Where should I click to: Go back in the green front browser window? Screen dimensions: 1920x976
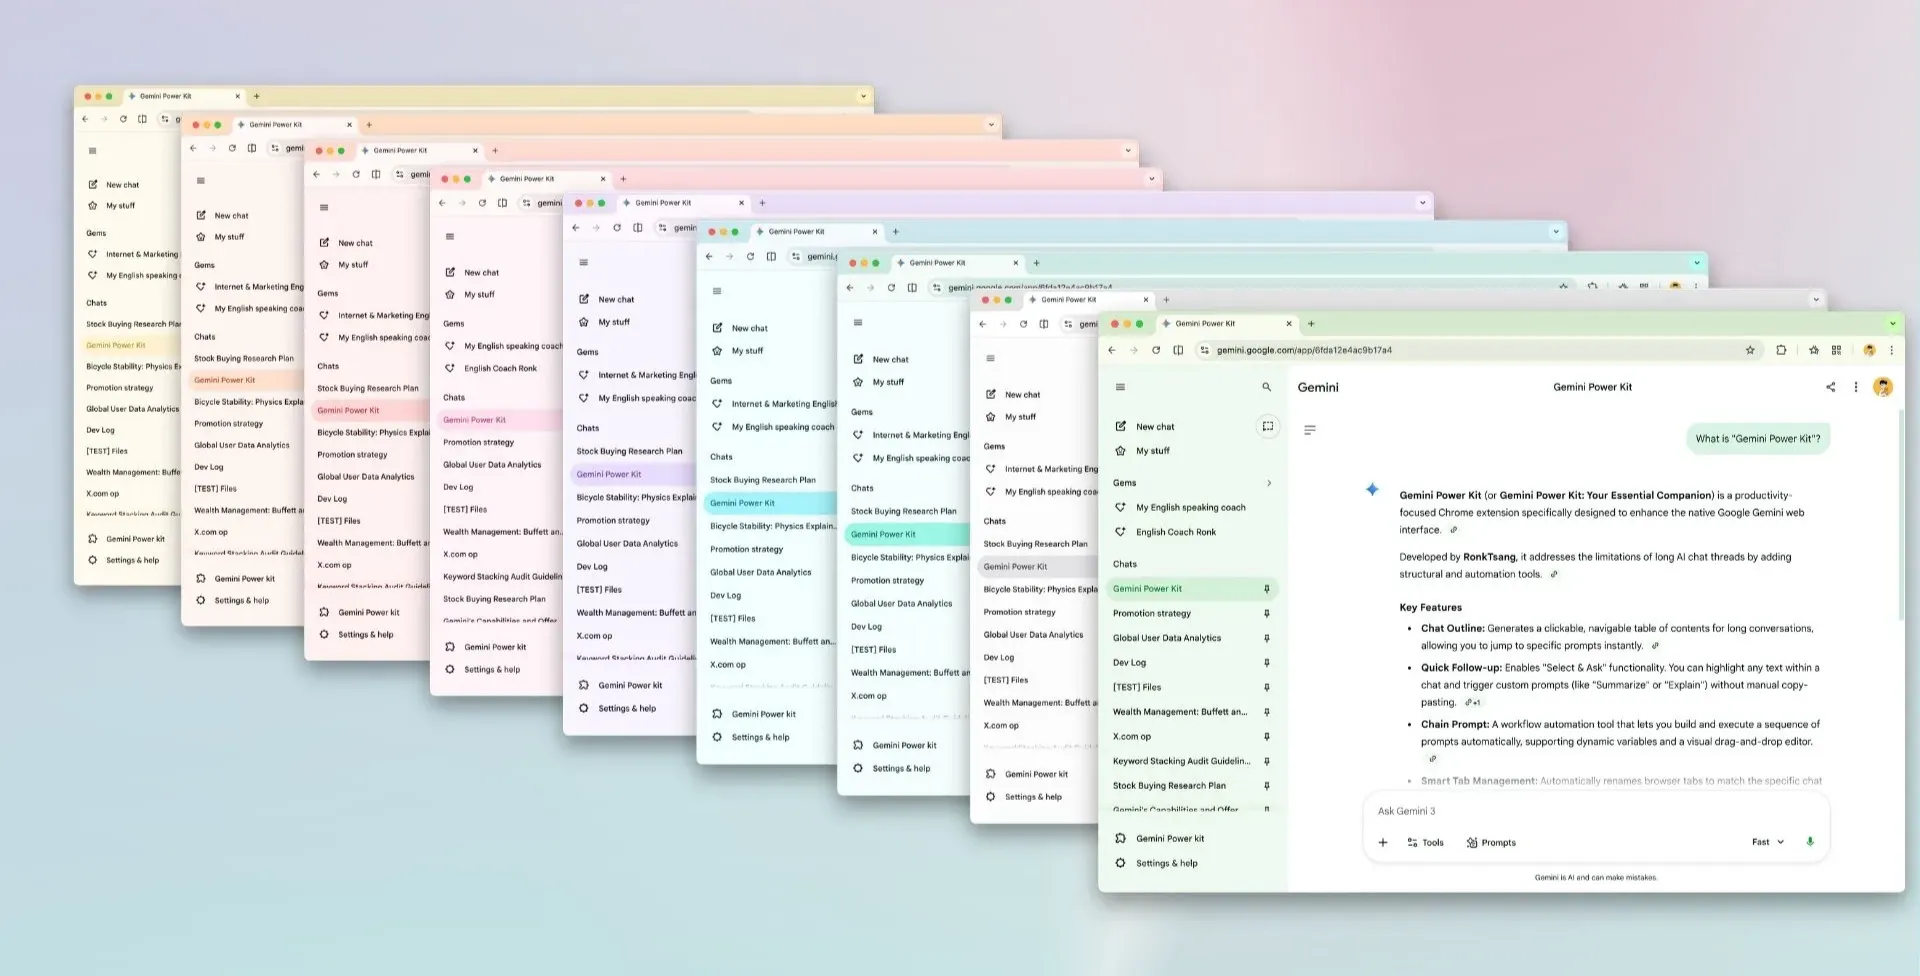[1111, 350]
